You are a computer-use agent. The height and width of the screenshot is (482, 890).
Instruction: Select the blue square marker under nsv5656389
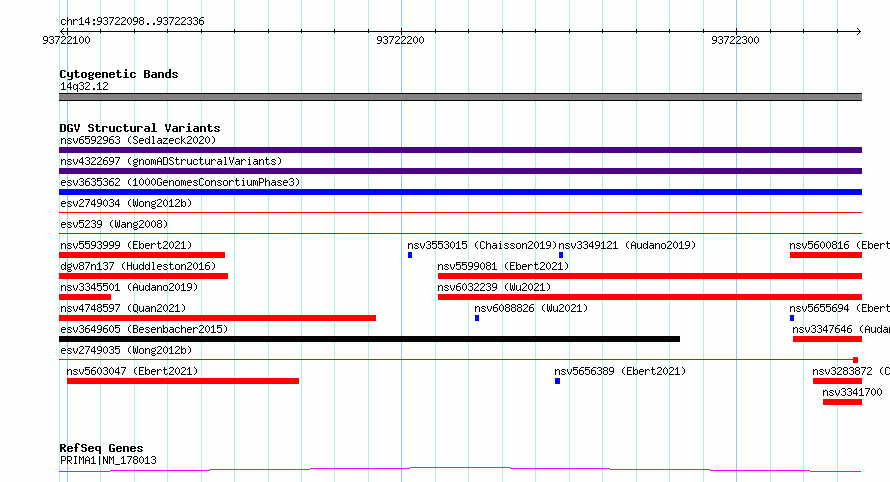click(x=557, y=381)
